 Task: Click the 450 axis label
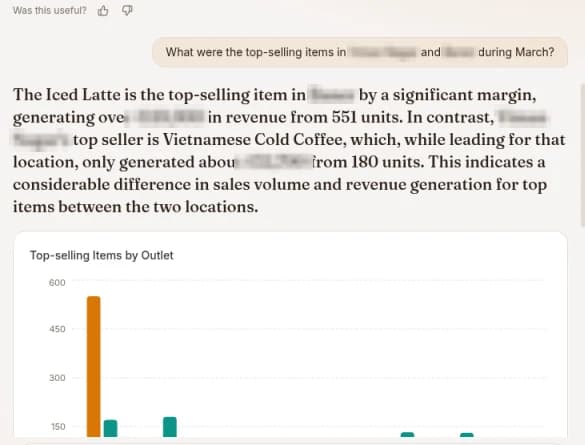57,329
